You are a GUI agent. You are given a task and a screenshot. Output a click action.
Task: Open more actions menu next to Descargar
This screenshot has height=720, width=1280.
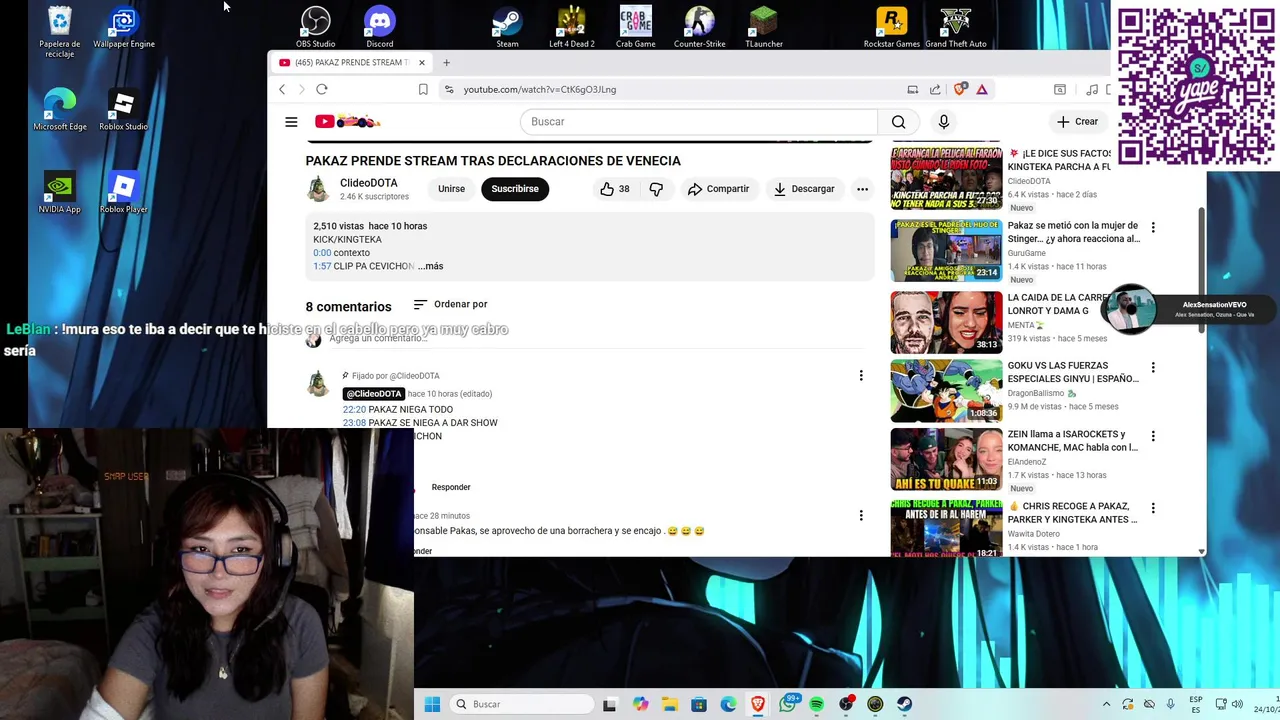[x=862, y=189]
